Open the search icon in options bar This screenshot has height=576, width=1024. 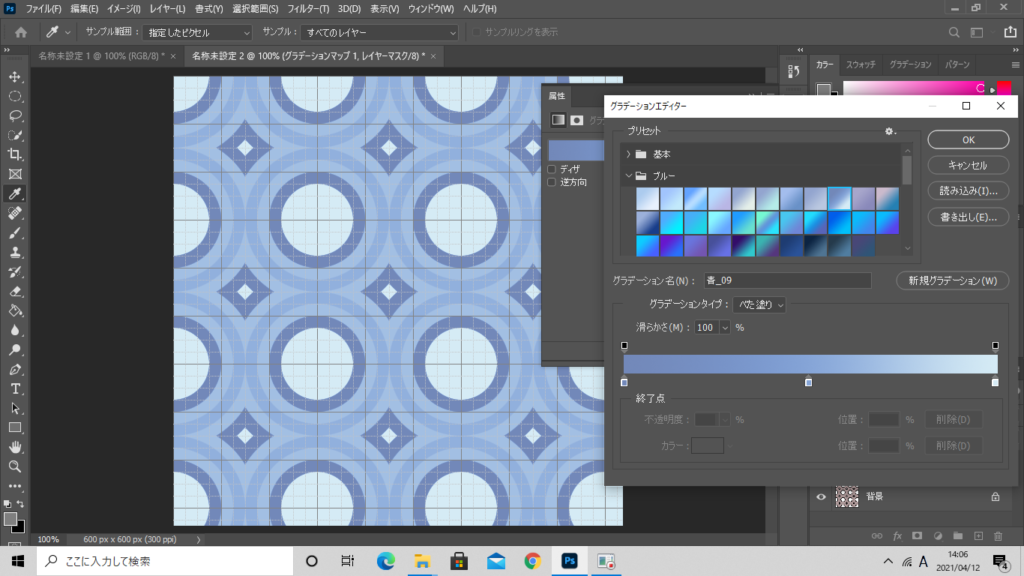[x=954, y=32]
